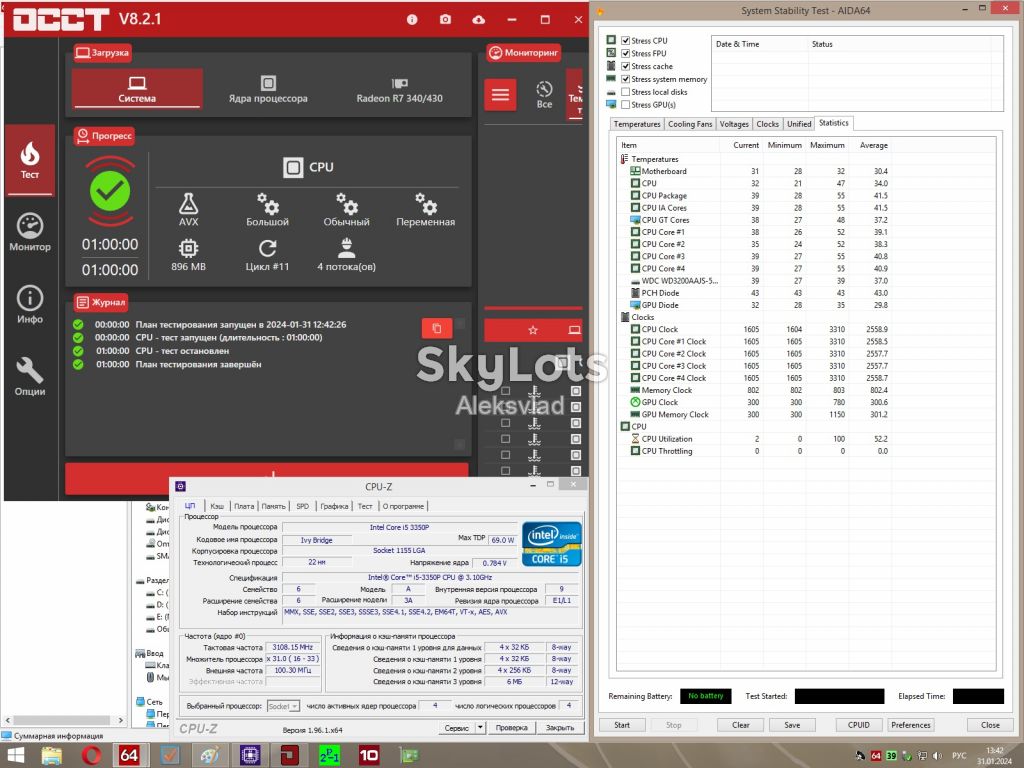1024x768 pixels.
Task: Click the Item column header in Statistics
Action: pos(667,145)
